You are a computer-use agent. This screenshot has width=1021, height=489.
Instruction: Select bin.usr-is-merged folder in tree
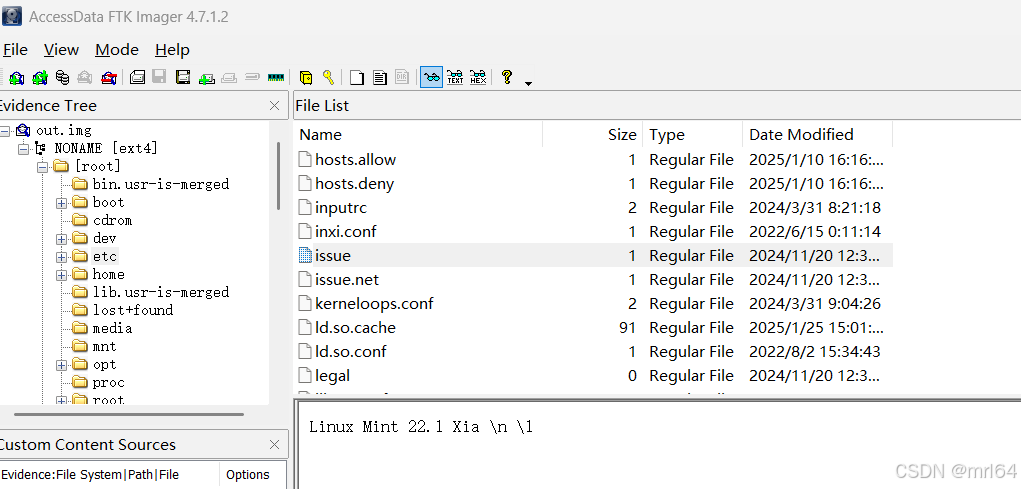tap(161, 184)
